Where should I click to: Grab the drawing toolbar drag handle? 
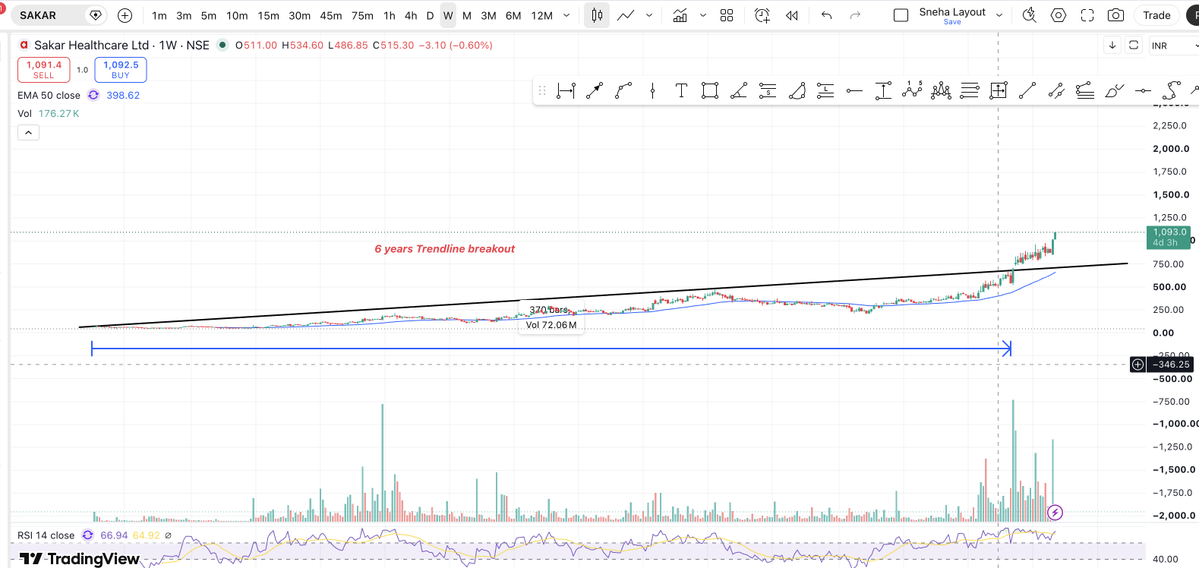pyautogui.click(x=541, y=91)
